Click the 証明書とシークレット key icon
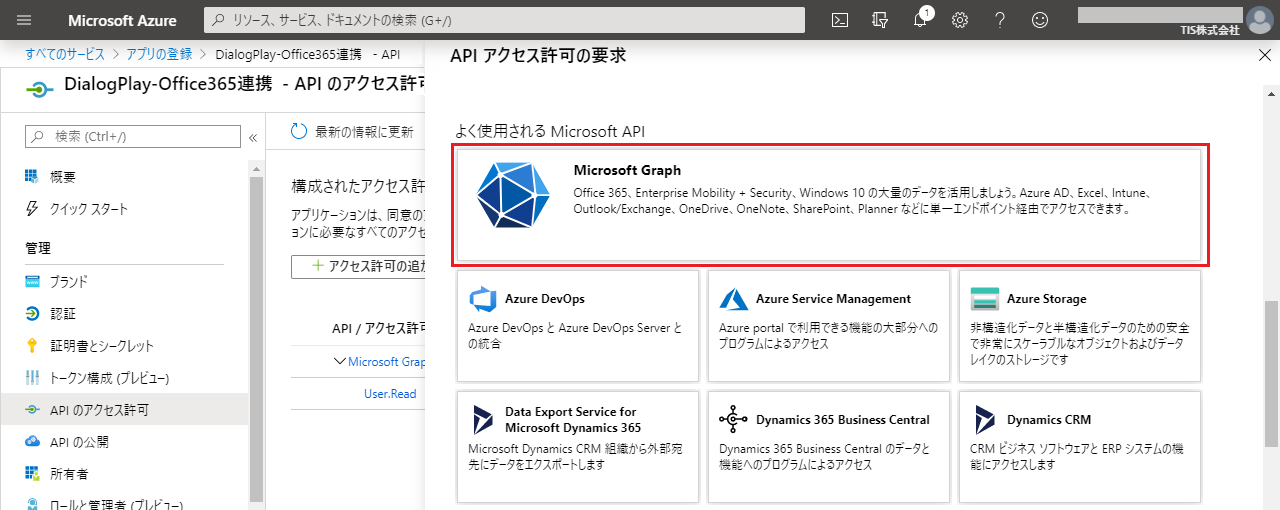 pos(32,346)
